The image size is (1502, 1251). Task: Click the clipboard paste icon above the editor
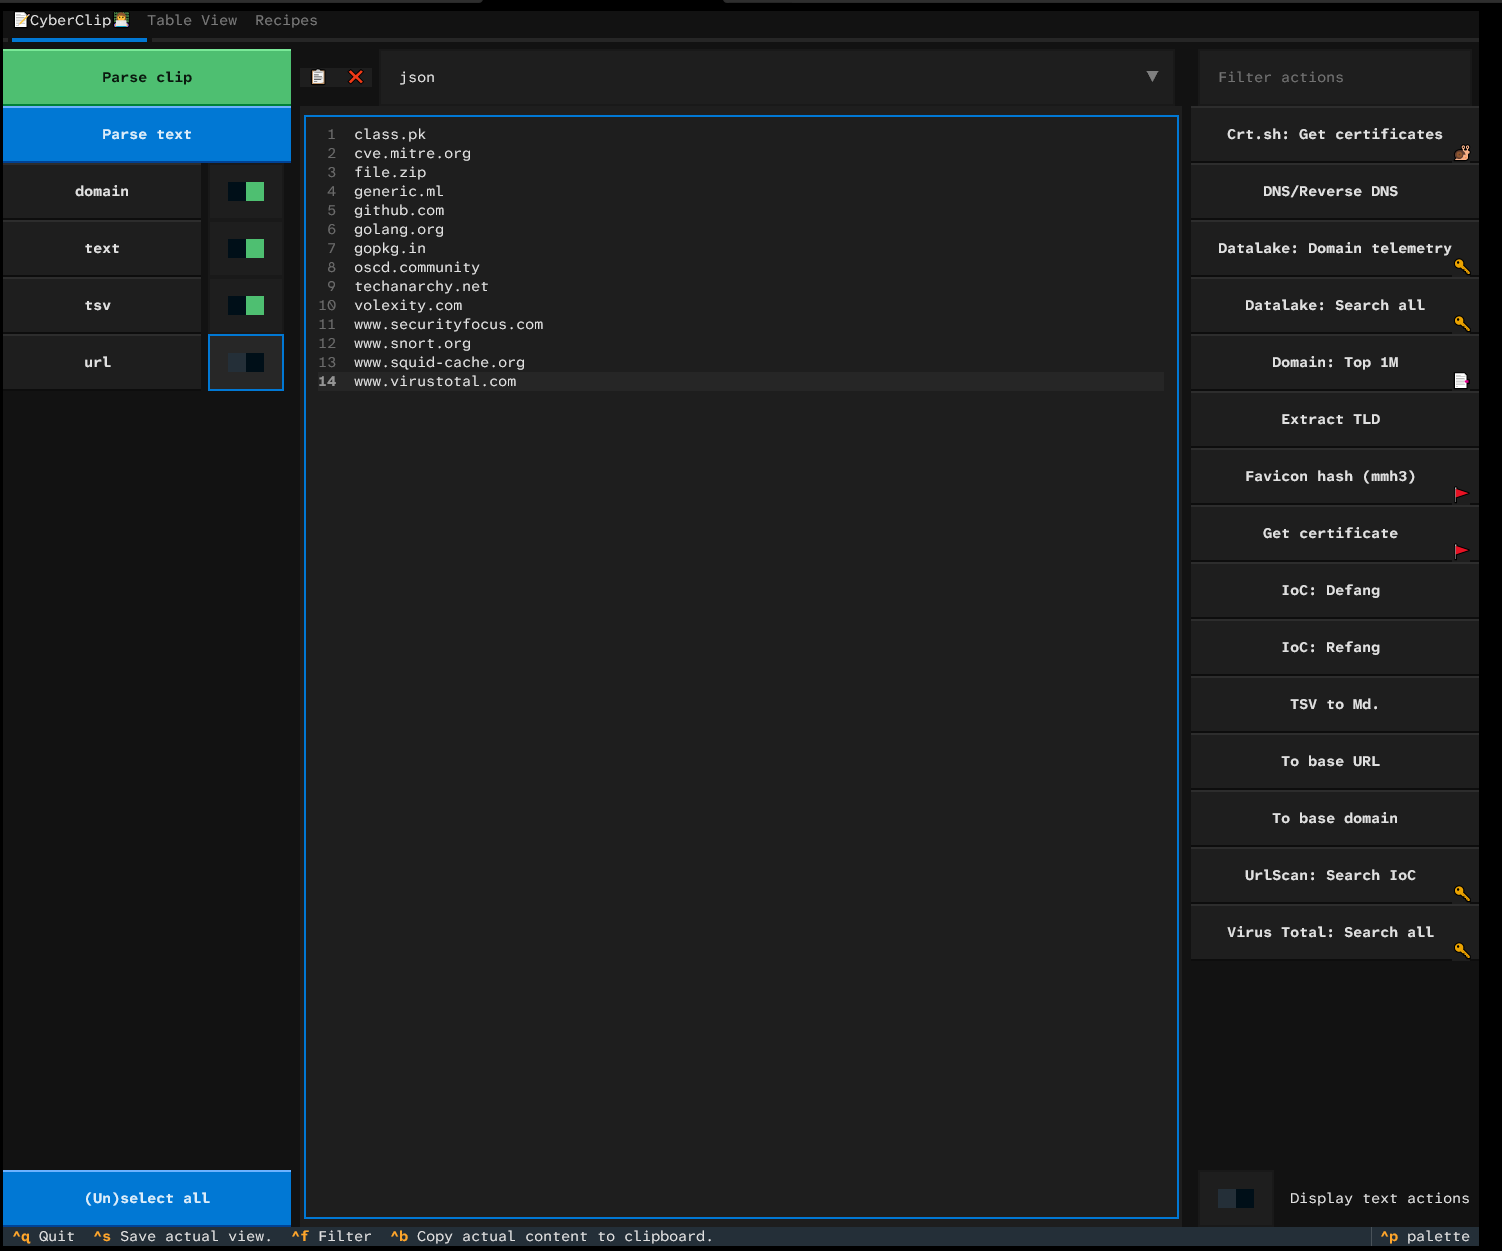tap(318, 77)
